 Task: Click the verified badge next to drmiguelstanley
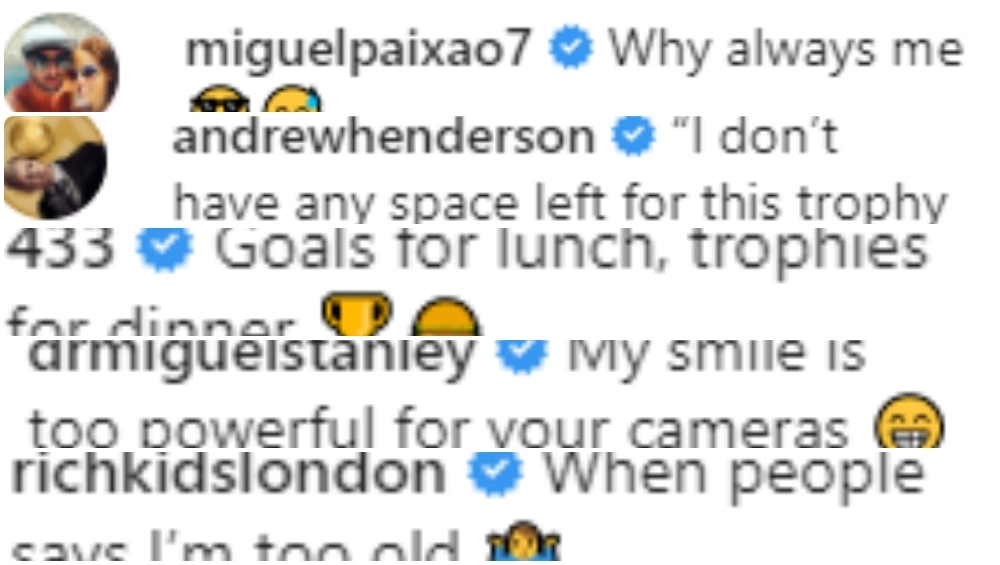[522, 354]
